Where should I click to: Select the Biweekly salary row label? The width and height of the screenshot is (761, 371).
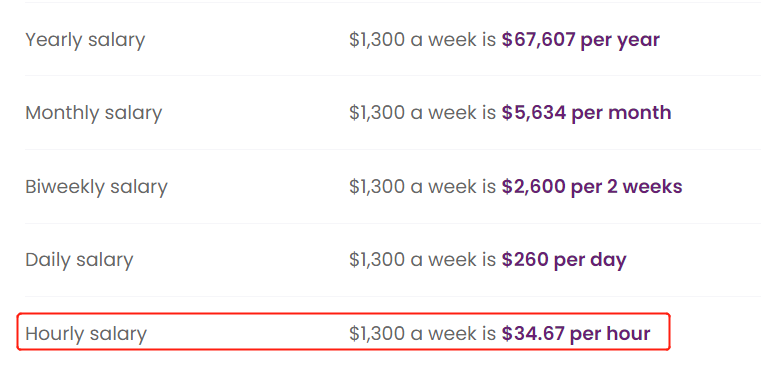click(96, 187)
